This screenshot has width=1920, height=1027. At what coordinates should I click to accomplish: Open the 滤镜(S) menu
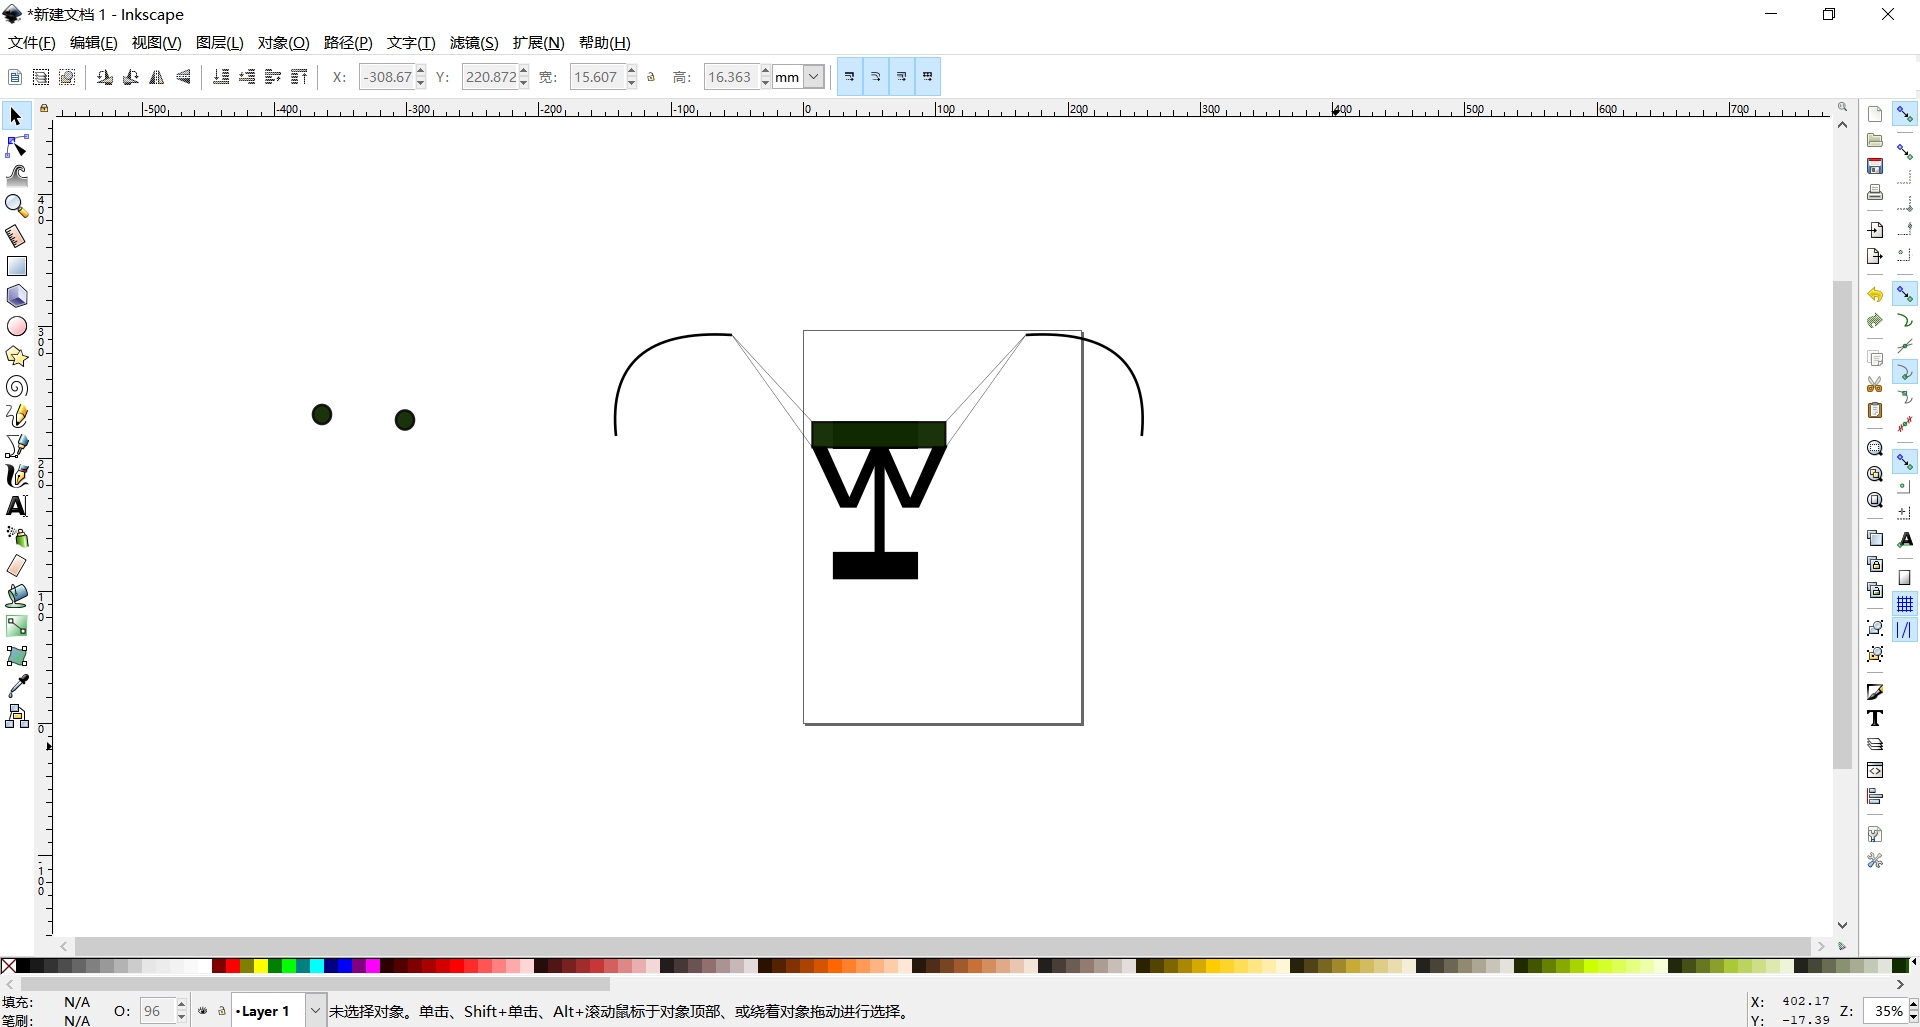474,43
